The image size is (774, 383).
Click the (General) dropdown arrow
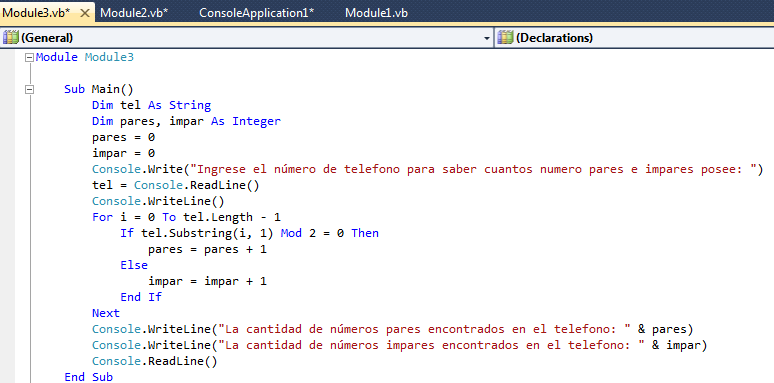coord(487,38)
